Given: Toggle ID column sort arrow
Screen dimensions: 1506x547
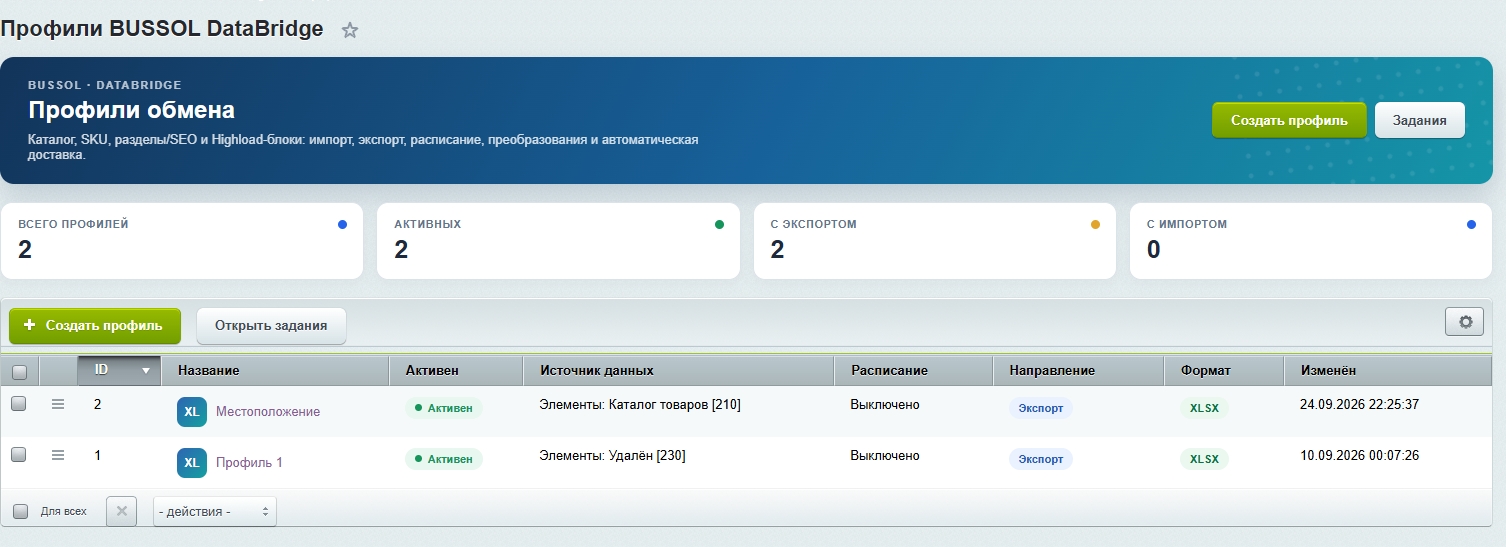Looking at the screenshot, I should click(146, 371).
